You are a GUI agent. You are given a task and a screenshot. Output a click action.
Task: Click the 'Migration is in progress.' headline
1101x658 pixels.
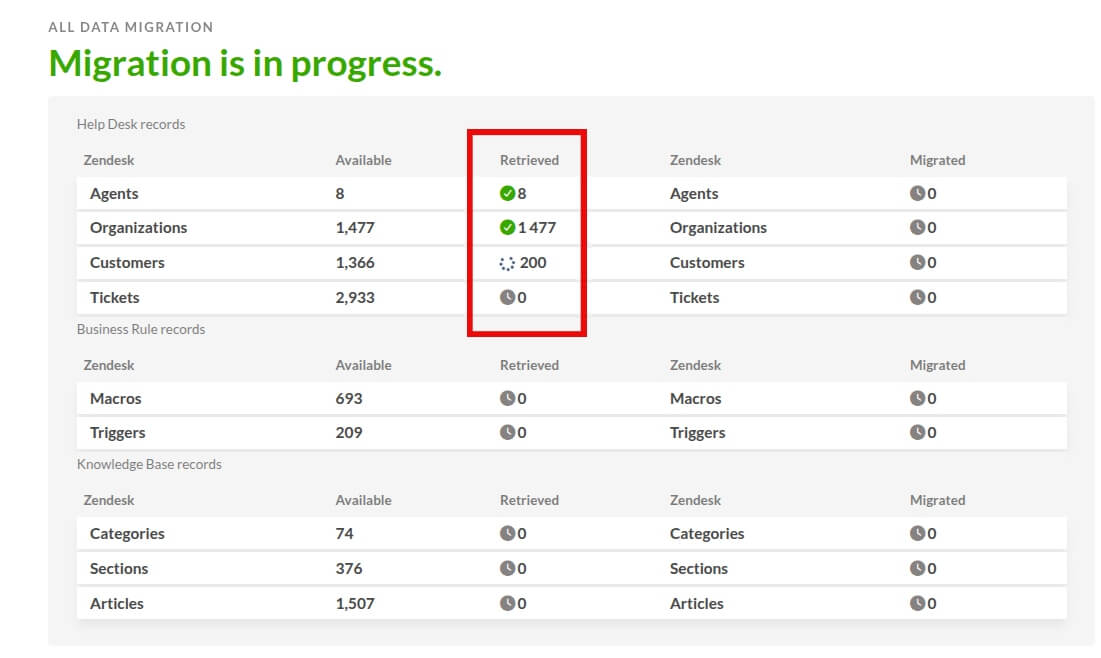tap(245, 64)
